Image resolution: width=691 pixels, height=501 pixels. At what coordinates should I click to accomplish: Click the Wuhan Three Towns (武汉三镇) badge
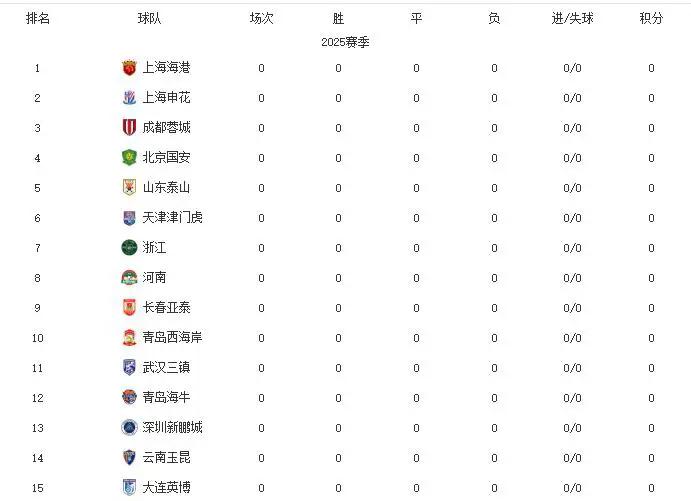[129, 368]
